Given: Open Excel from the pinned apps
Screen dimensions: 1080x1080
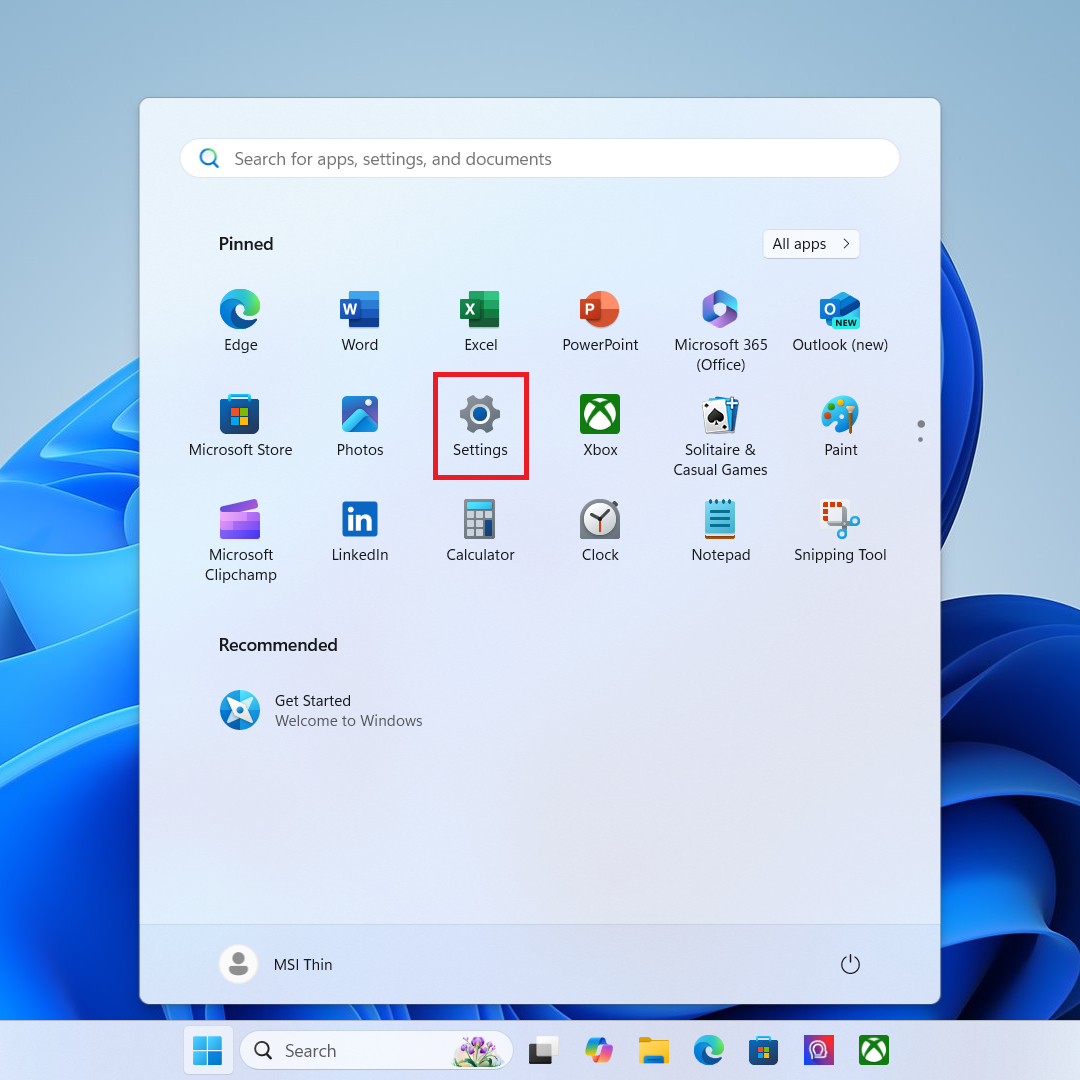Looking at the screenshot, I should 480,321.
